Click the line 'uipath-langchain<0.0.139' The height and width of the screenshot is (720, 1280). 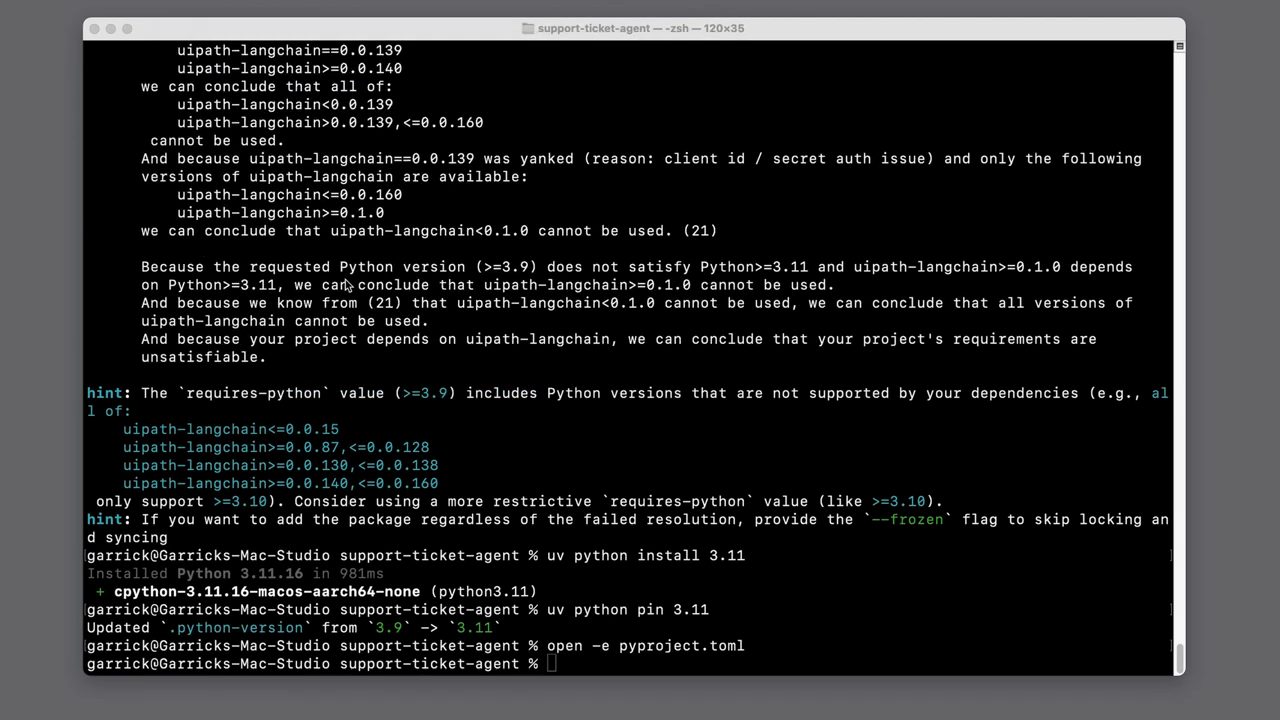(285, 105)
